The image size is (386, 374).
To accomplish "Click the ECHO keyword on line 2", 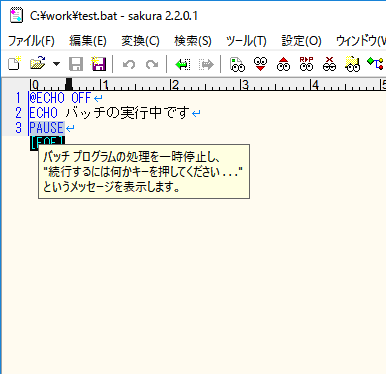I will click(43, 113).
